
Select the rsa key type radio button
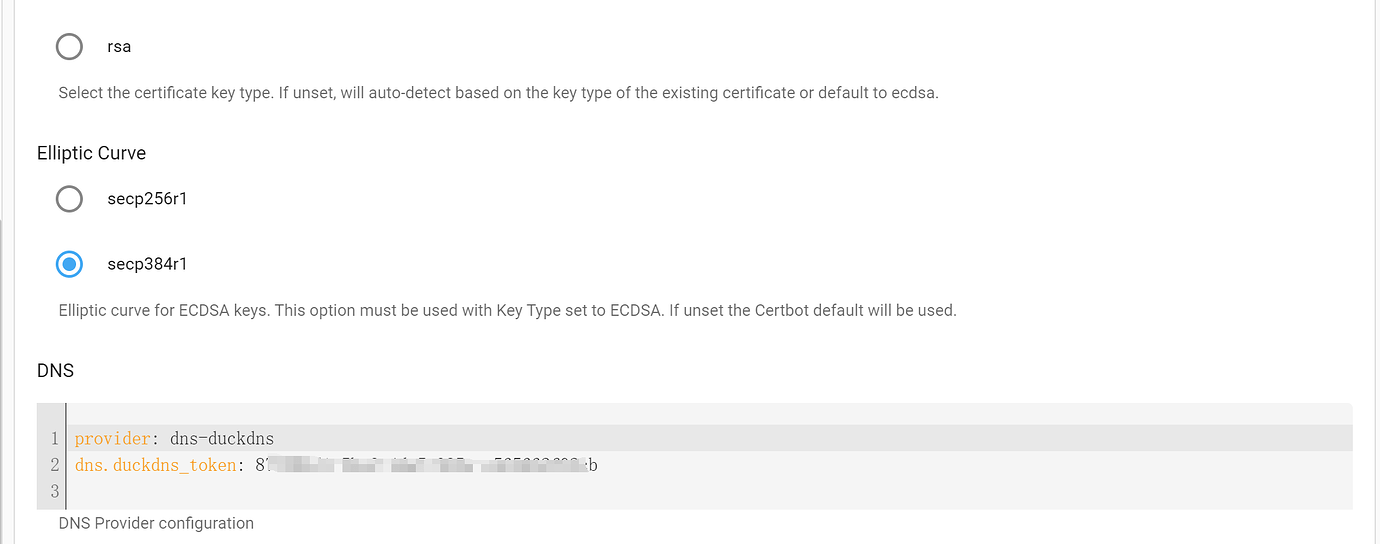[x=69, y=46]
